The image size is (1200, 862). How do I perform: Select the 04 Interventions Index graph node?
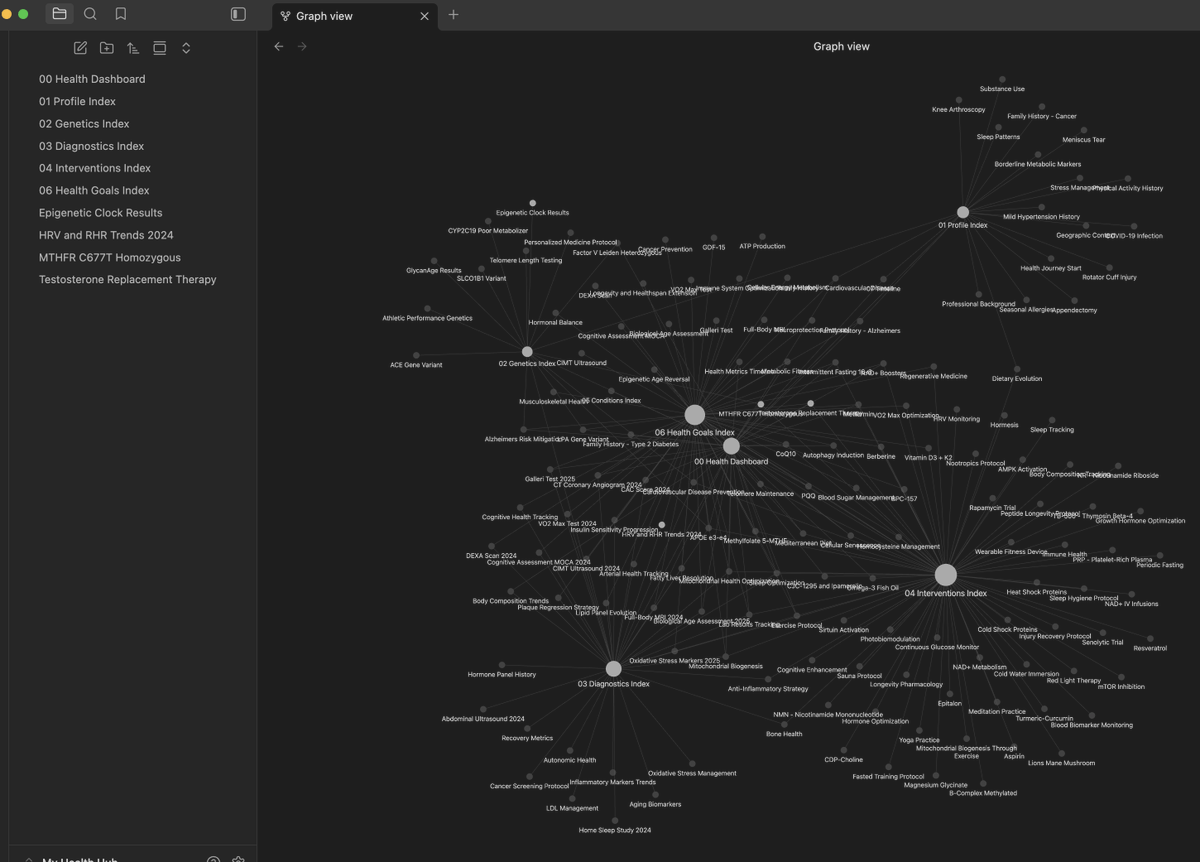pyautogui.click(x=945, y=575)
